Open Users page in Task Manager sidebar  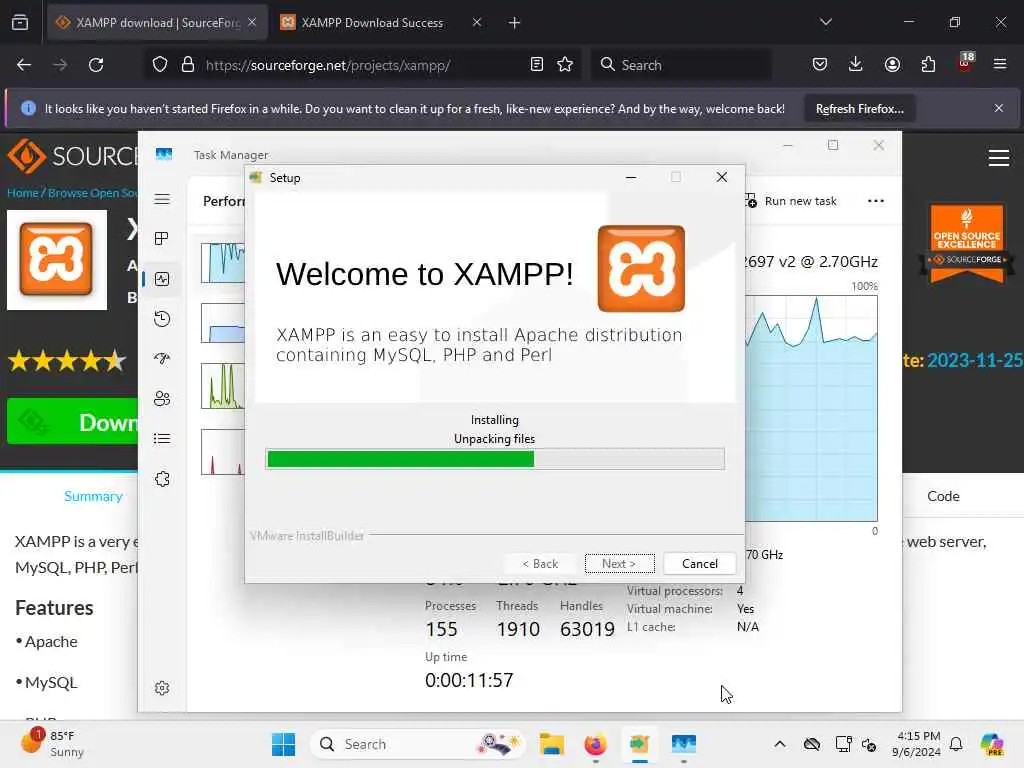pyautogui.click(x=162, y=398)
